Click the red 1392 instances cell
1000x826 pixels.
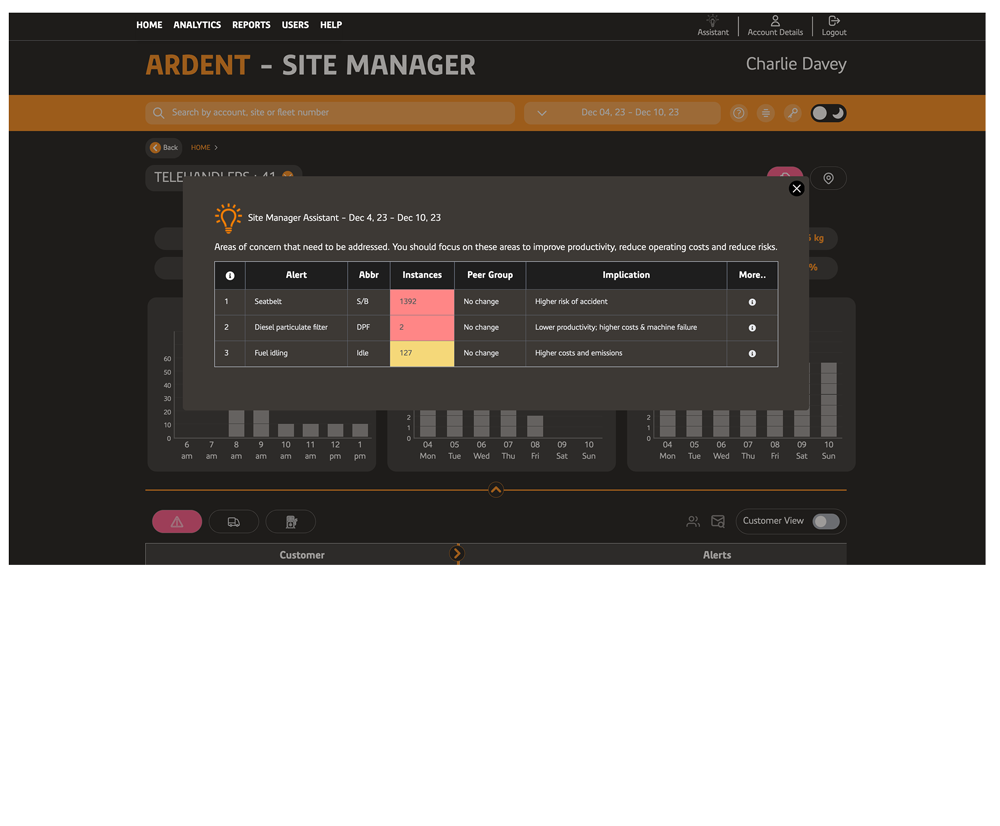point(422,302)
